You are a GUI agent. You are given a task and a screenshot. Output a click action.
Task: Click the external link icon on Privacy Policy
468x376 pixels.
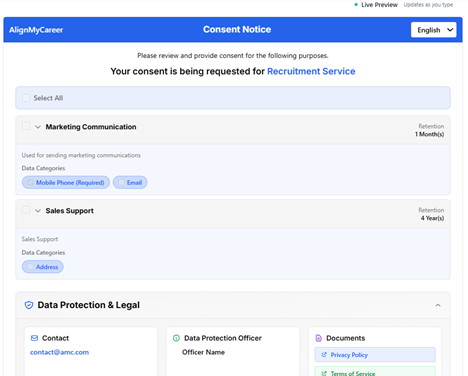coord(324,355)
